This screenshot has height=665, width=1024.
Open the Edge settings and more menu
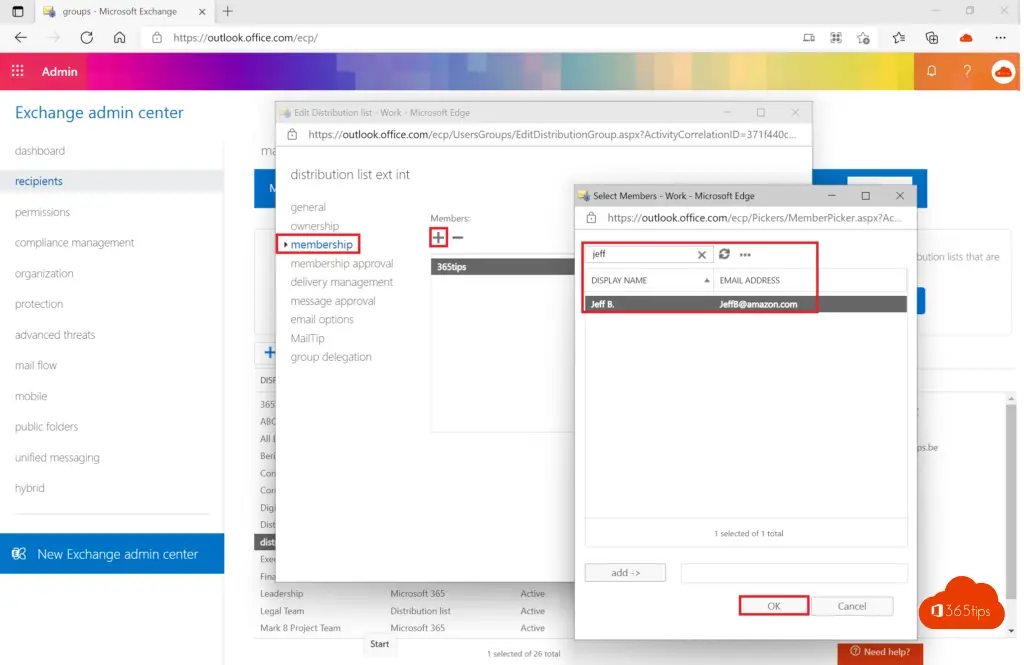click(x=1000, y=38)
